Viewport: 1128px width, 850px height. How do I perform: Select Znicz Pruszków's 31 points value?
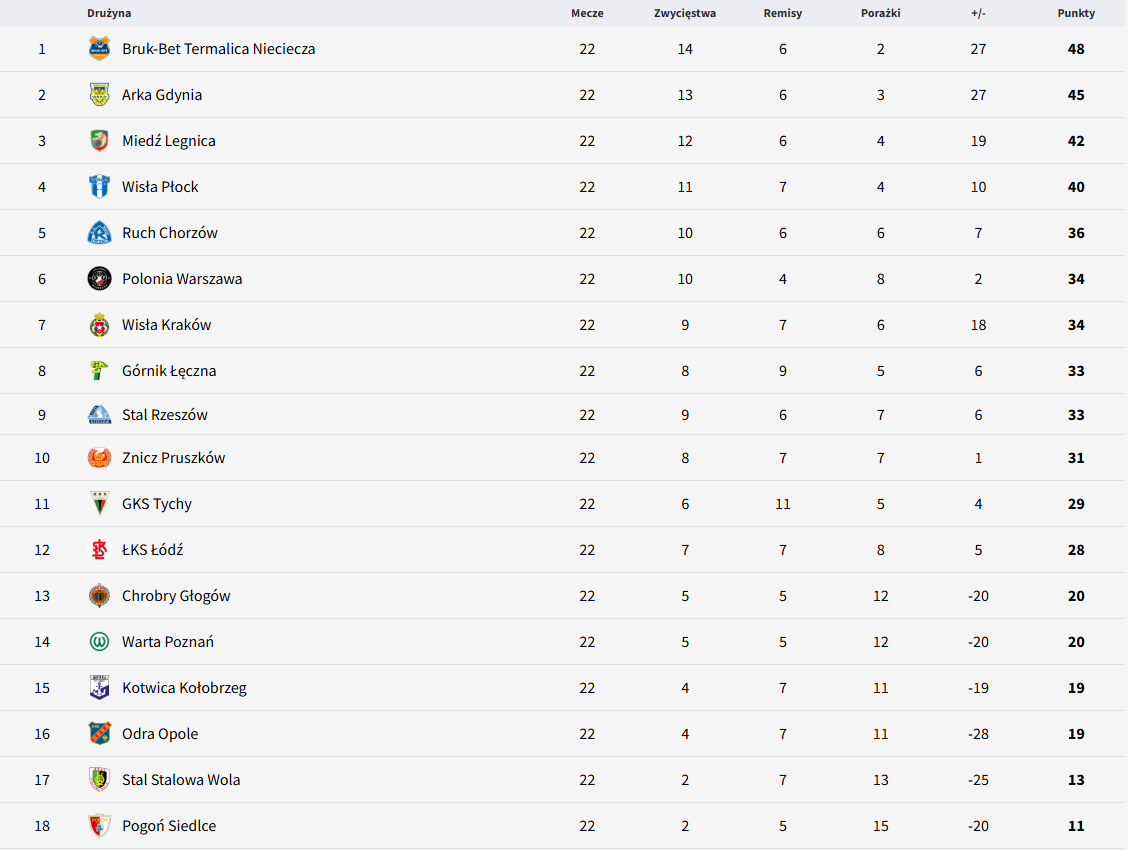click(1076, 458)
